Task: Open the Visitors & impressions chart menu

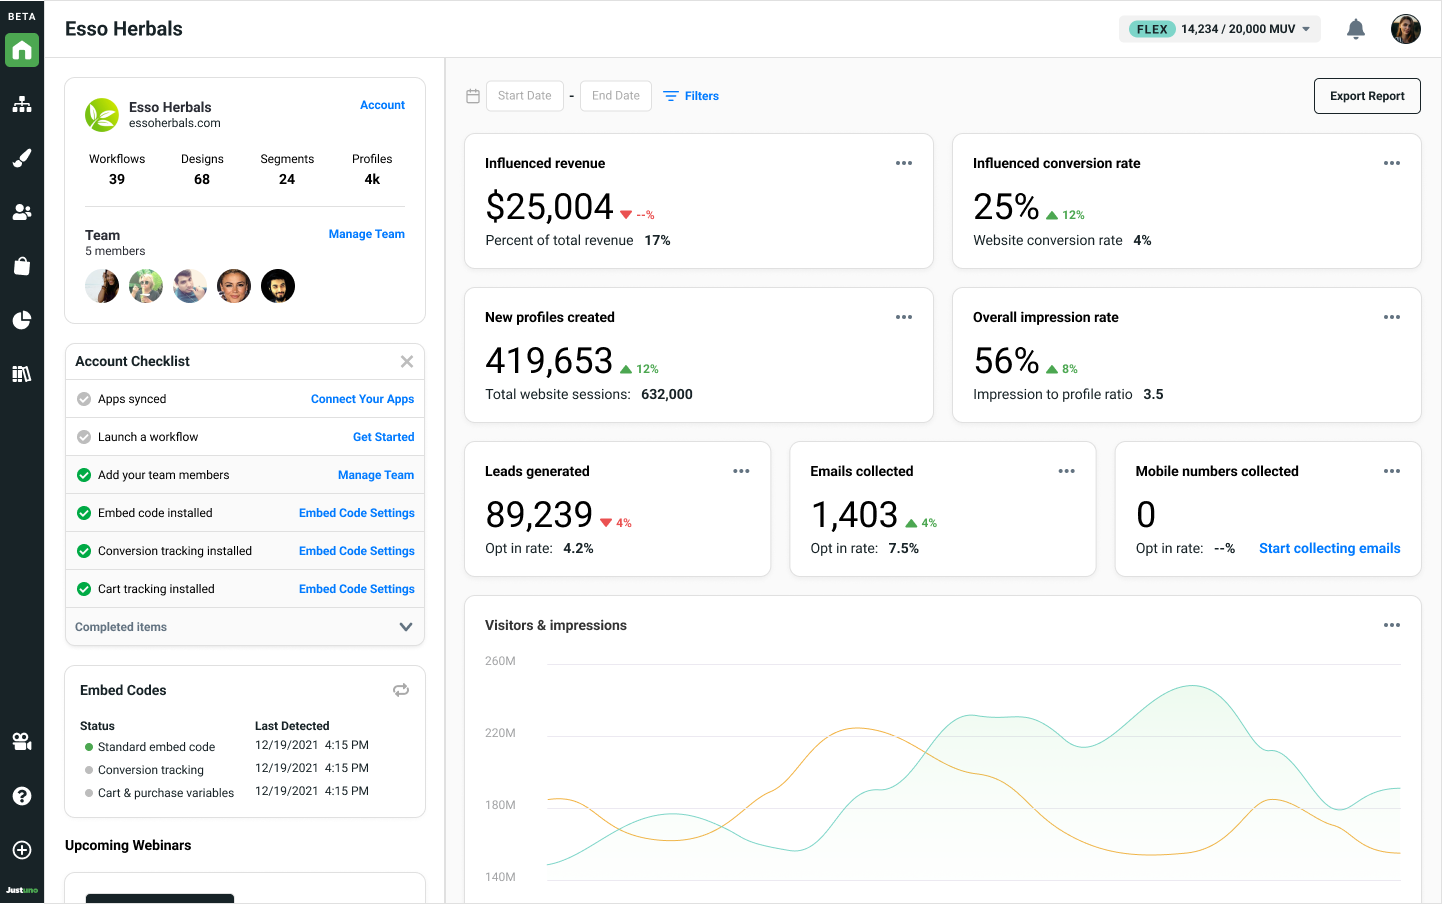Action: [1391, 625]
